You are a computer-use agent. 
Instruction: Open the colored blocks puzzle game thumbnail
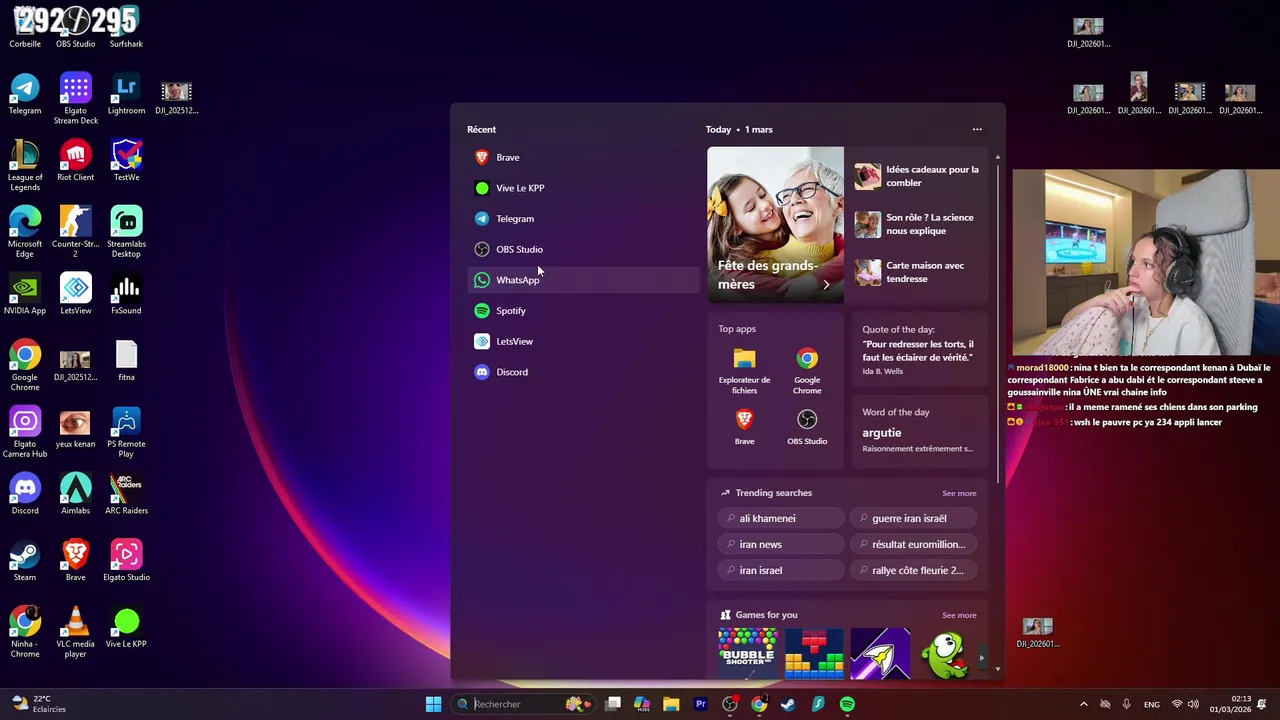[814, 653]
